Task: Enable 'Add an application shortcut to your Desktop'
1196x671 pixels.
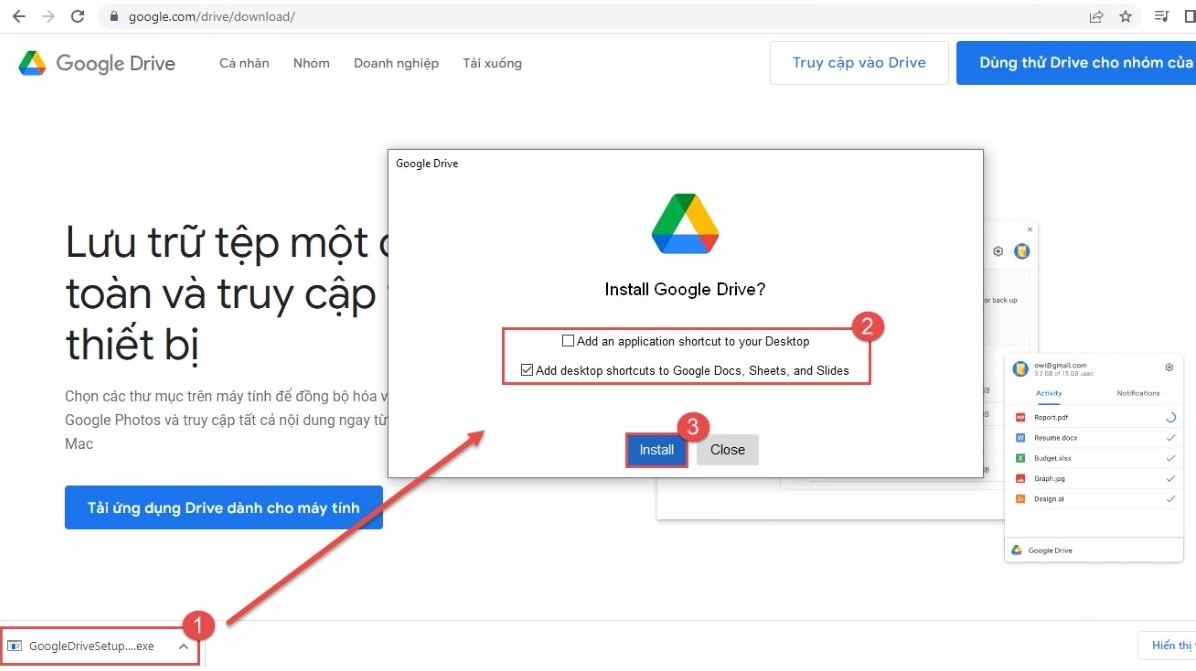Action: pyautogui.click(x=568, y=341)
